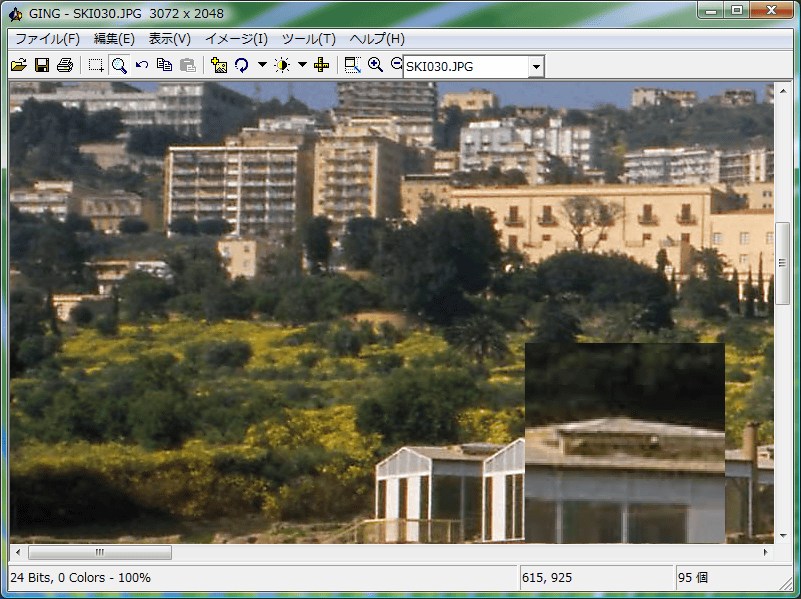Expand the brightness options dropdown arrow

coord(302,66)
